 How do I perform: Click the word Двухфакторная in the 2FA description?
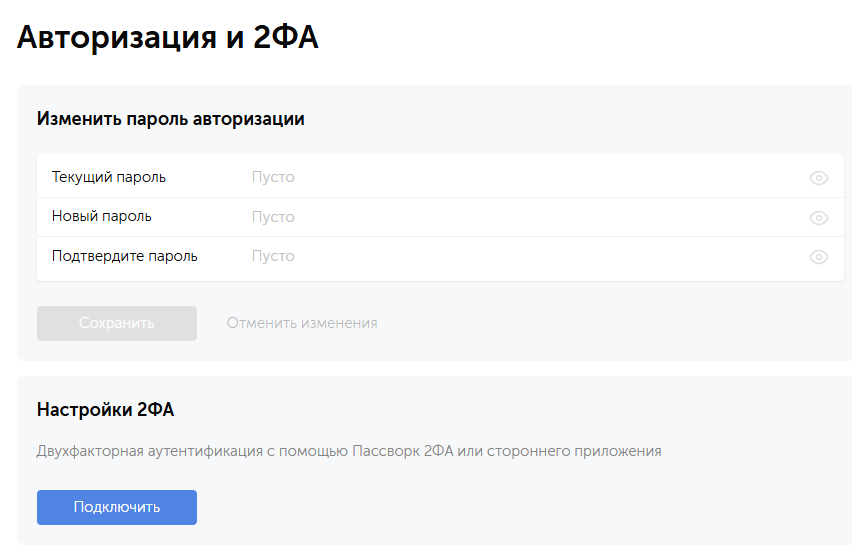[x=86, y=451]
